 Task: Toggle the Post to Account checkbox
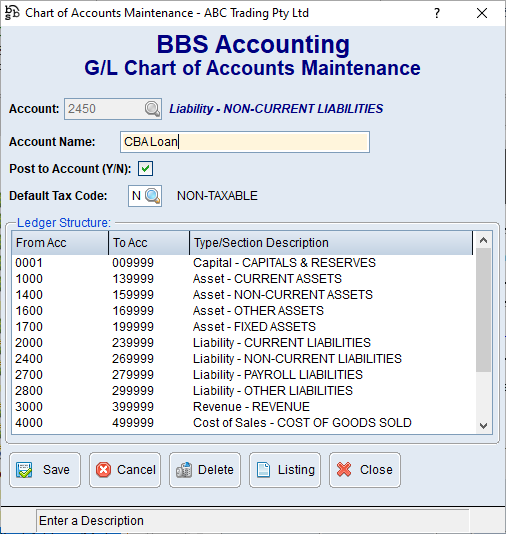tap(145, 169)
